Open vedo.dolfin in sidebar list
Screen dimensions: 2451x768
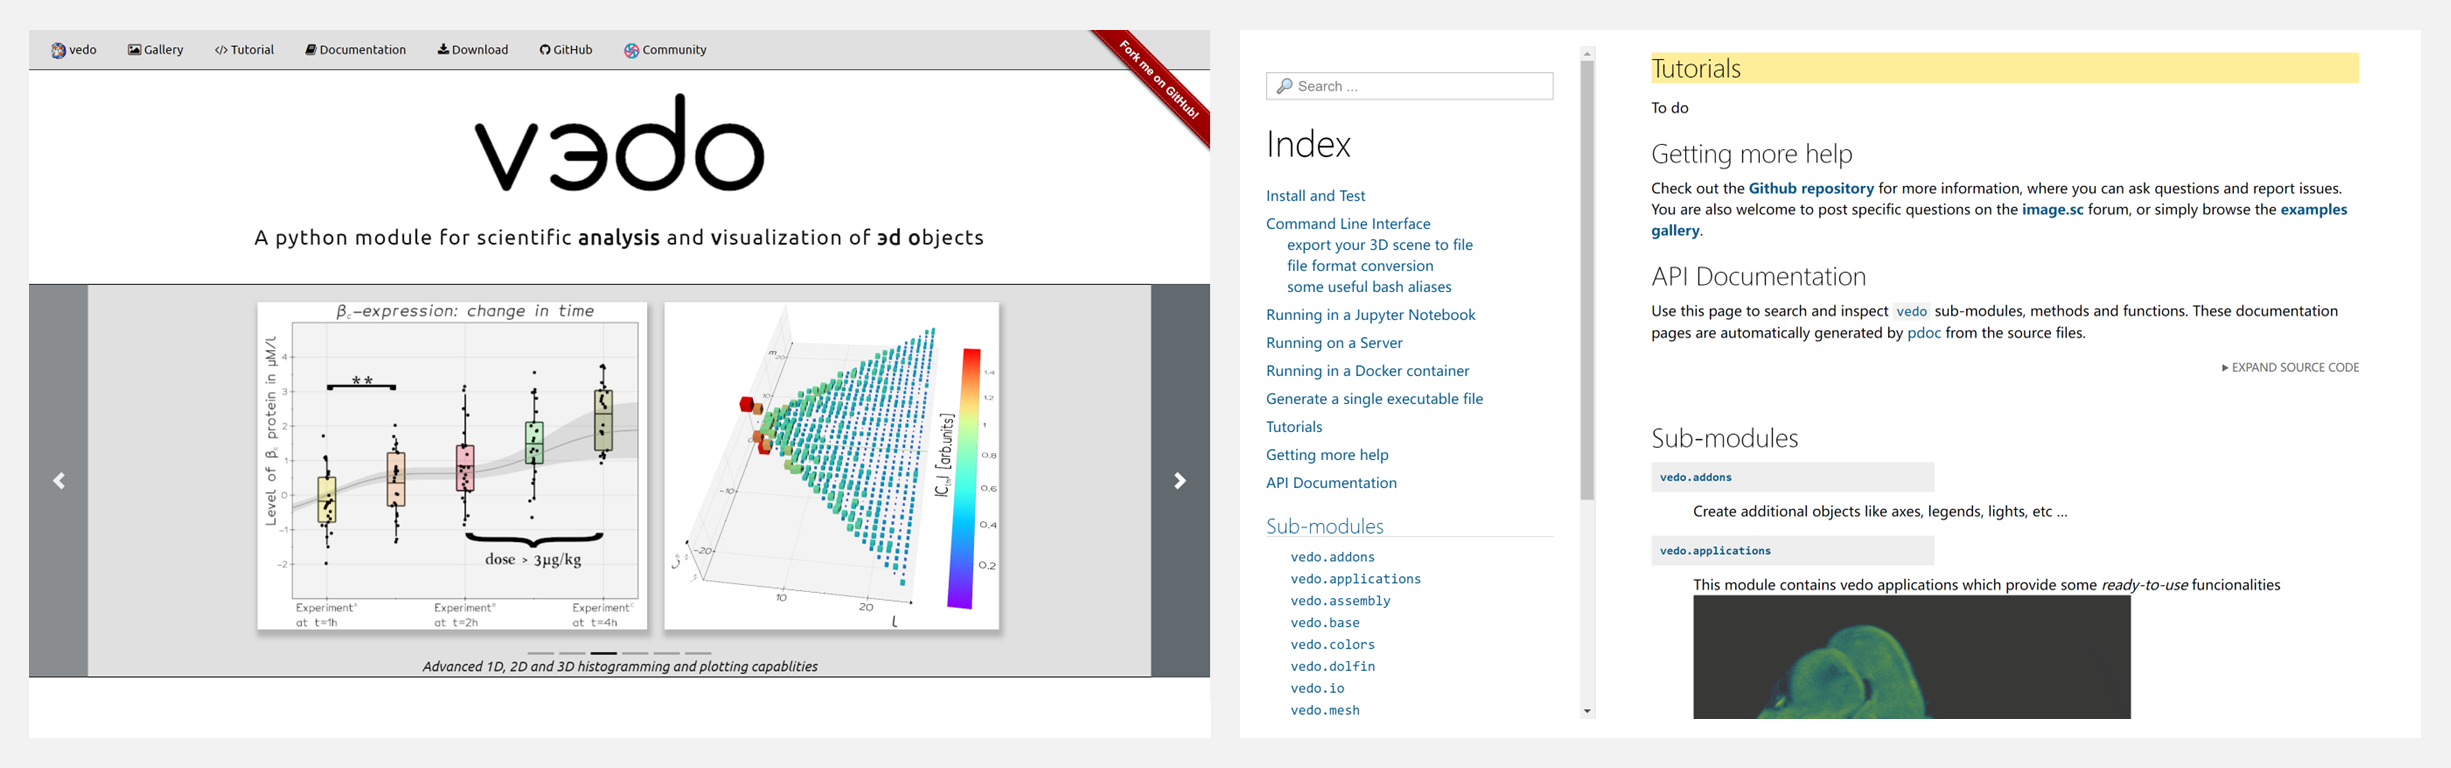[1332, 667]
